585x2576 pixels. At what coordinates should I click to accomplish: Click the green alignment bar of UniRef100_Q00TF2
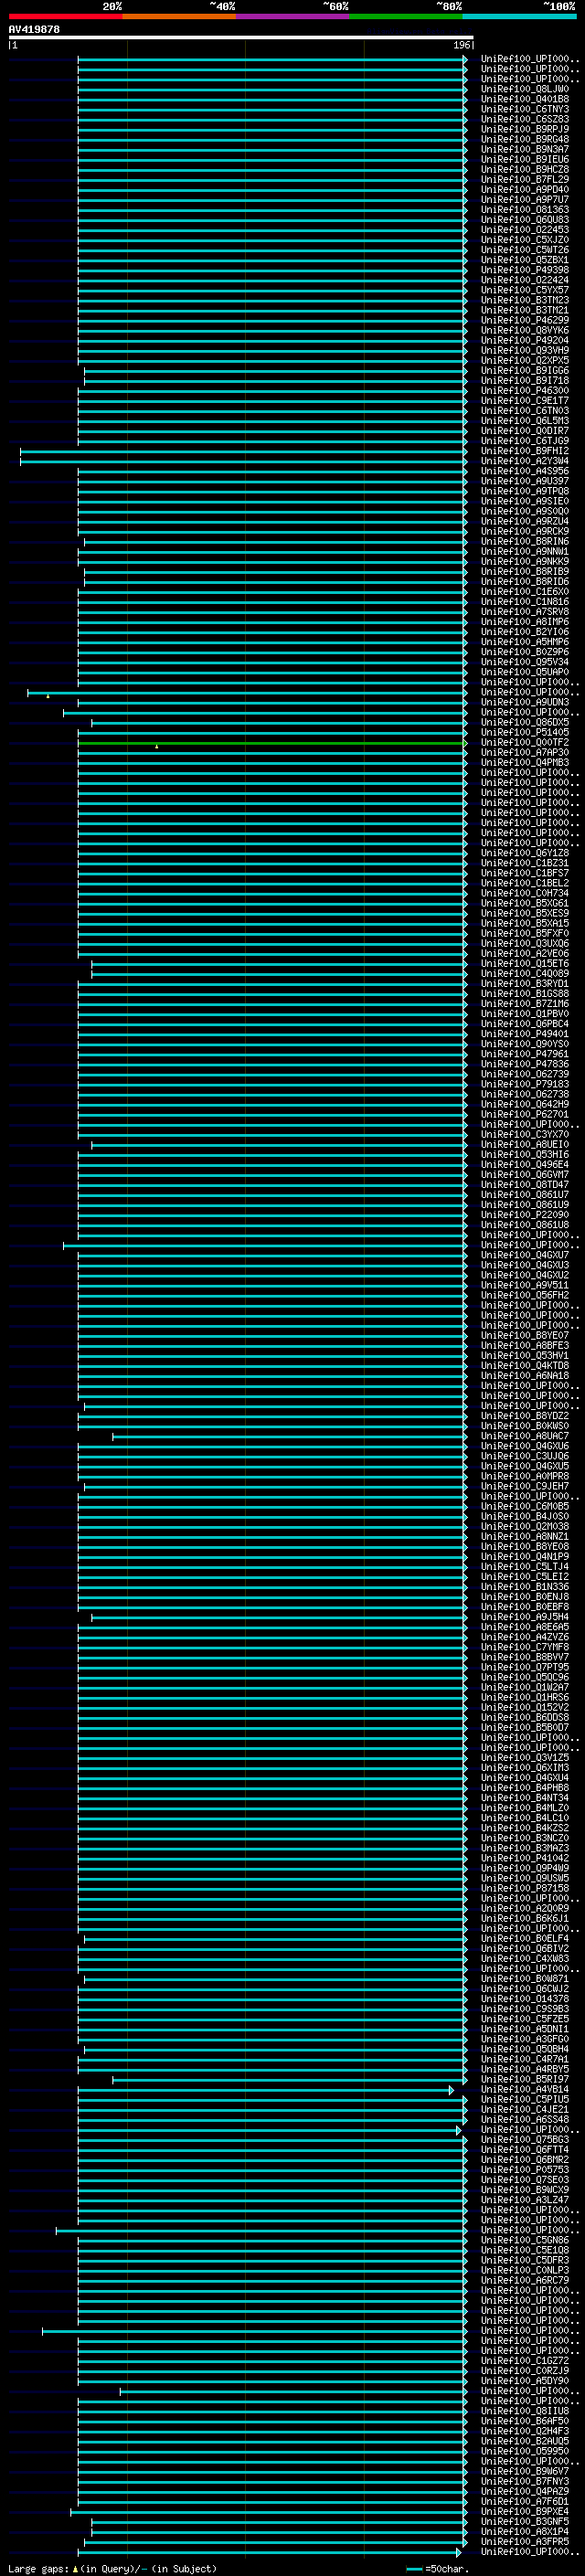(271, 743)
